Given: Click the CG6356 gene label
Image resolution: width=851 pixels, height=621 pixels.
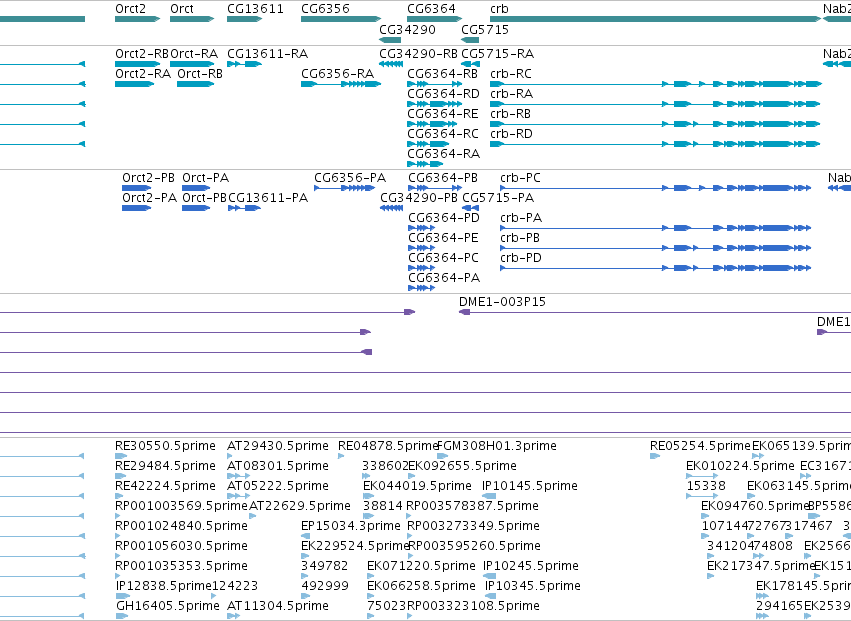Looking at the screenshot, I should (x=325, y=9).
